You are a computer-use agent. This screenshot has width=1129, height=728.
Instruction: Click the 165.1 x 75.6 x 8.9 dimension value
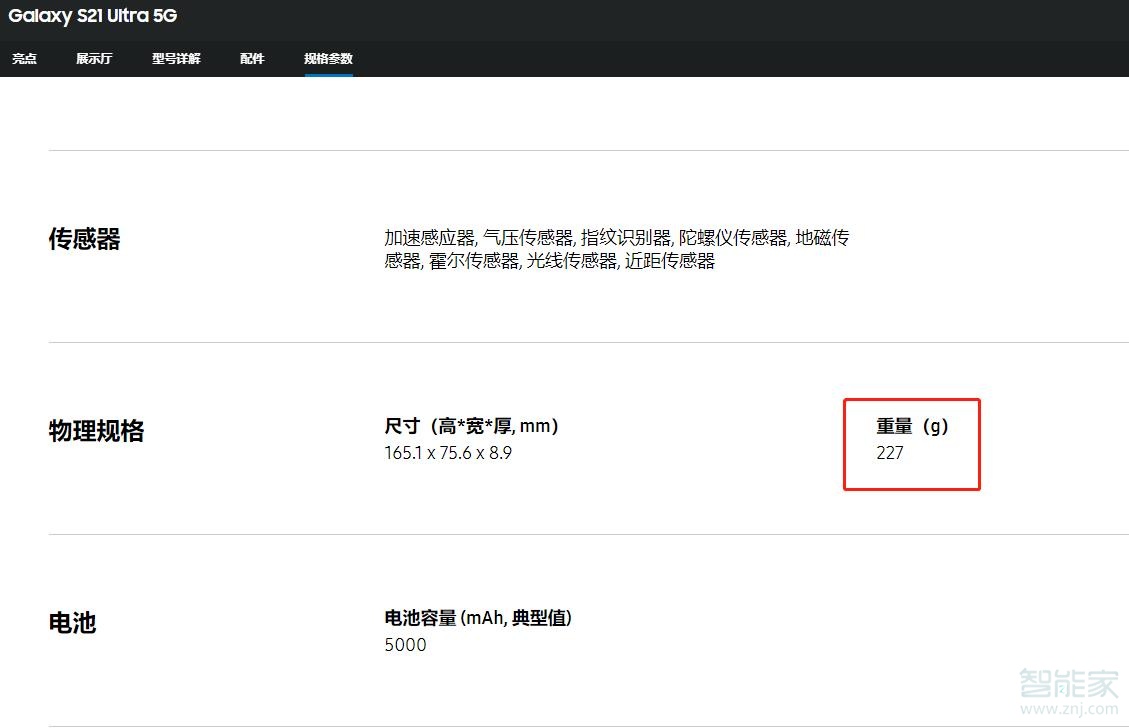click(448, 453)
